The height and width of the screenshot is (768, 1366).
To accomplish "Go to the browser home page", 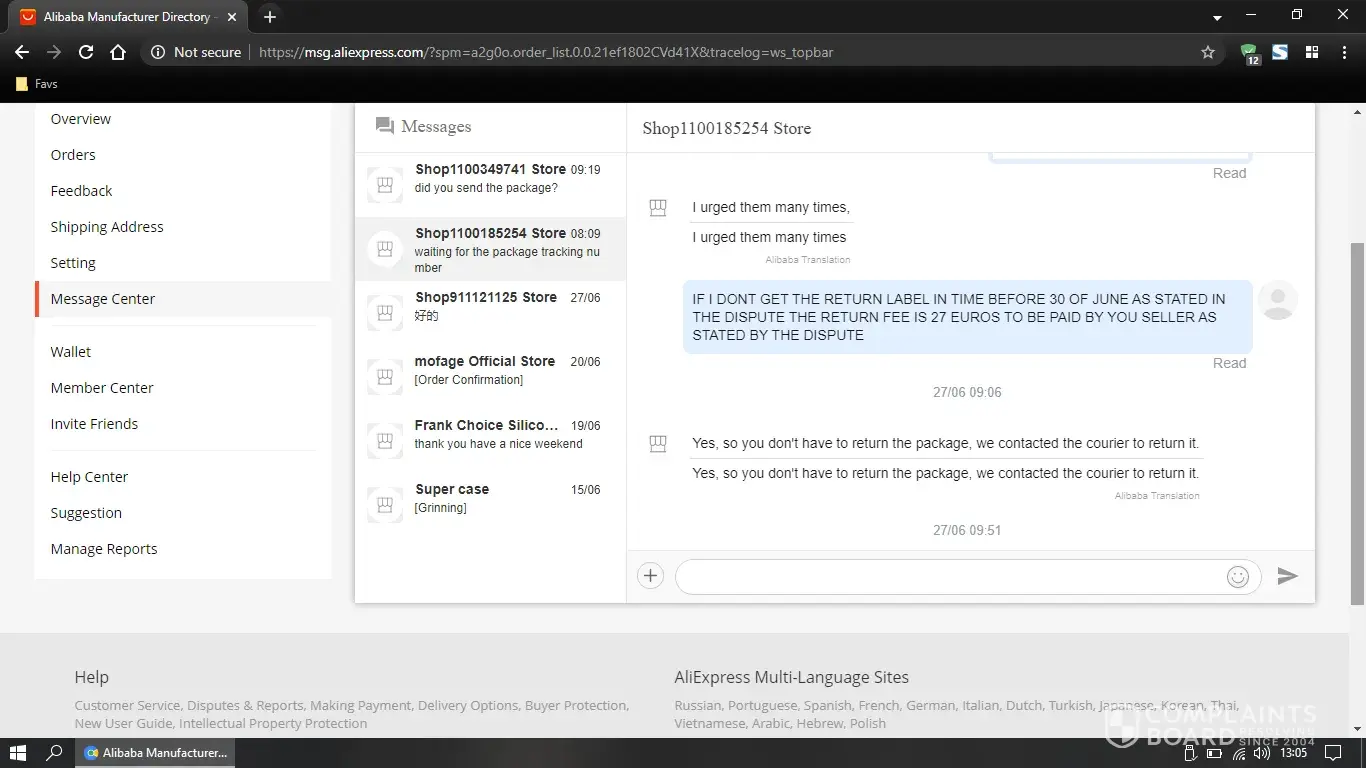I will tap(118, 52).
